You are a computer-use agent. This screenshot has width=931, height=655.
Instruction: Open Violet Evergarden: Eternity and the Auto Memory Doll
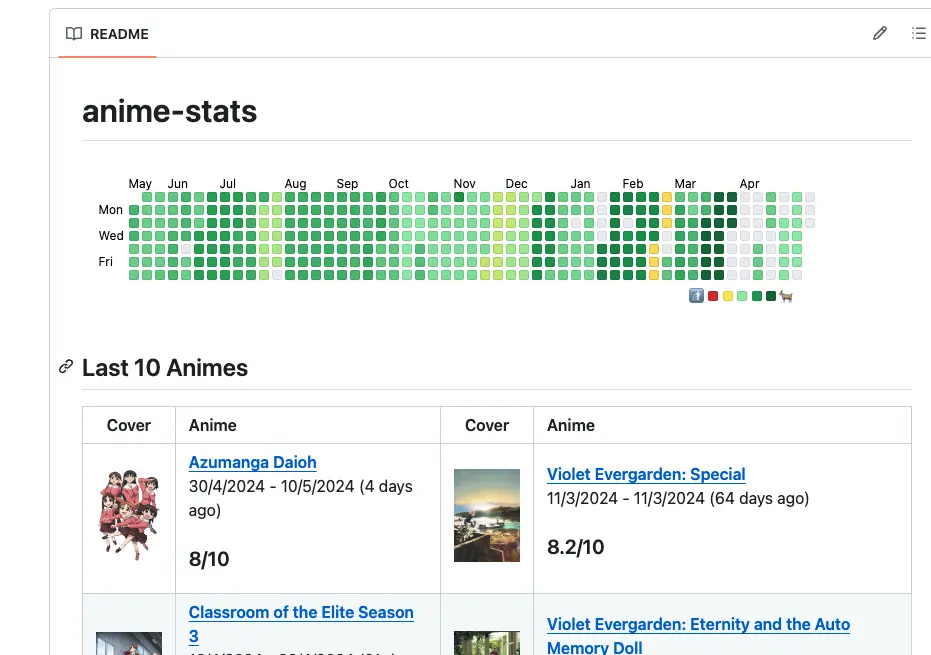click(x=698, y=635)
